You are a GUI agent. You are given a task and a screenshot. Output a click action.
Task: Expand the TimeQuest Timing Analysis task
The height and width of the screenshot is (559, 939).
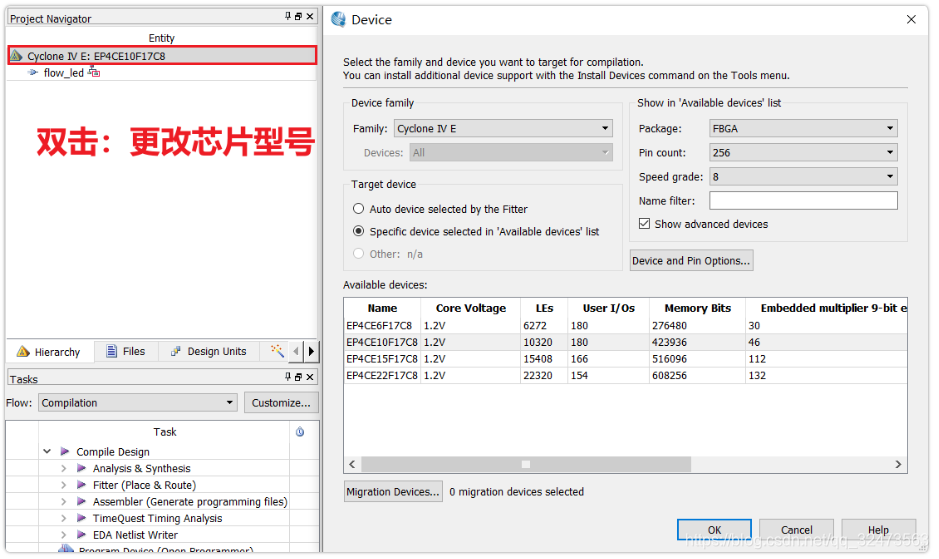click(63, 518)
